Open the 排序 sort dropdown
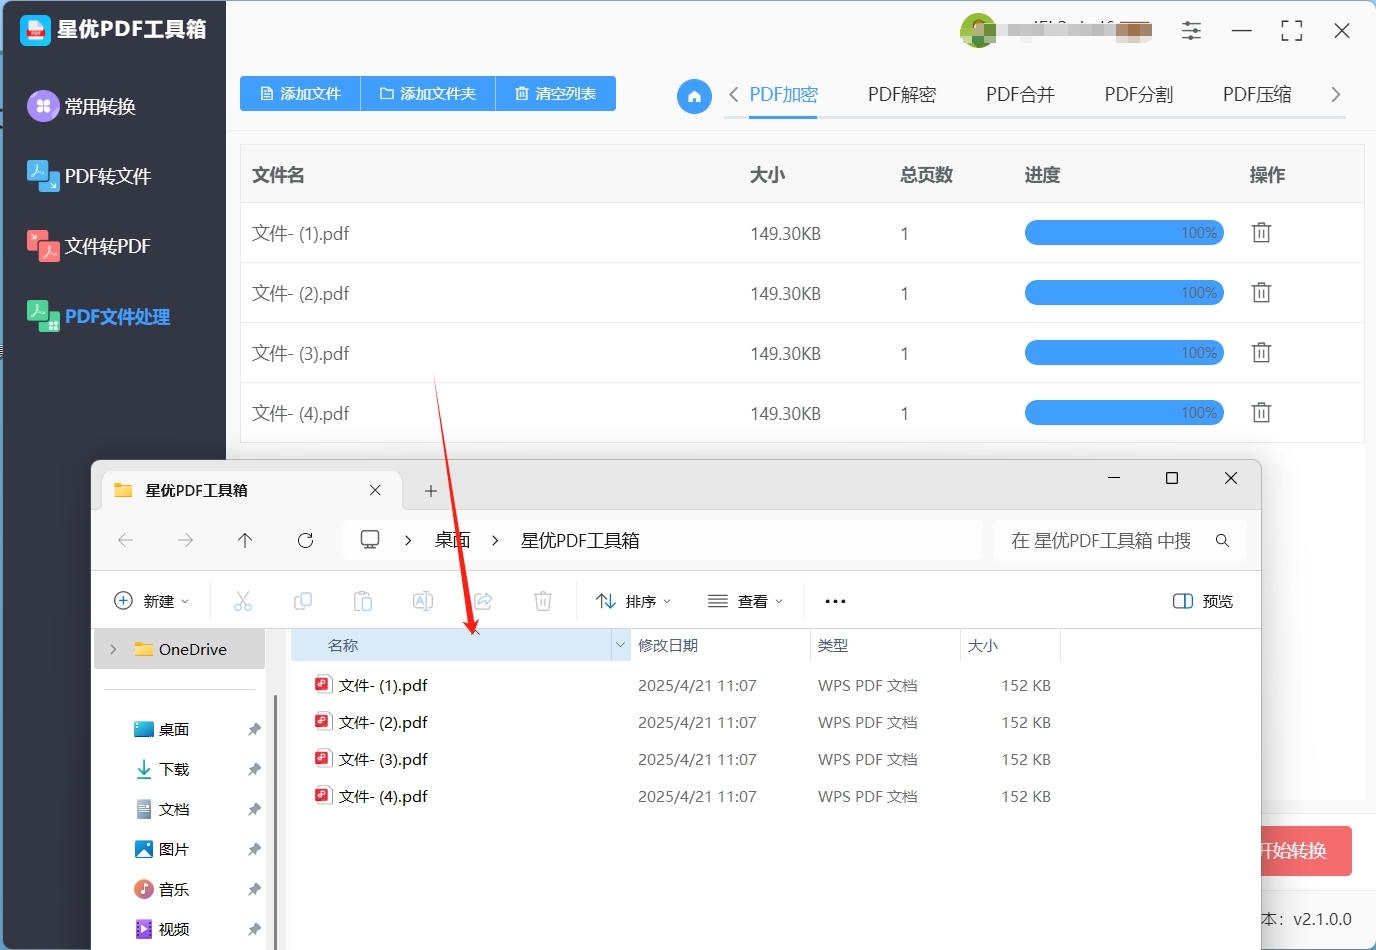Image resolution: width=1376 pixels, height=950 pixels. pyautogui.click(x=634, y=601)
